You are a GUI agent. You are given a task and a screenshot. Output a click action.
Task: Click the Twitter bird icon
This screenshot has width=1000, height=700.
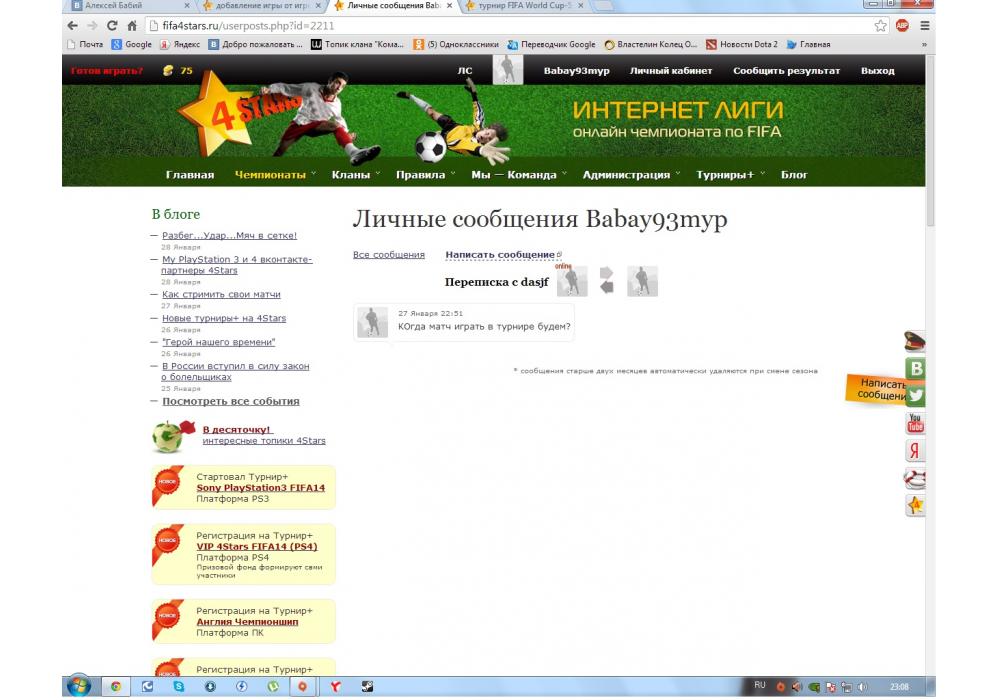[915, 396]
